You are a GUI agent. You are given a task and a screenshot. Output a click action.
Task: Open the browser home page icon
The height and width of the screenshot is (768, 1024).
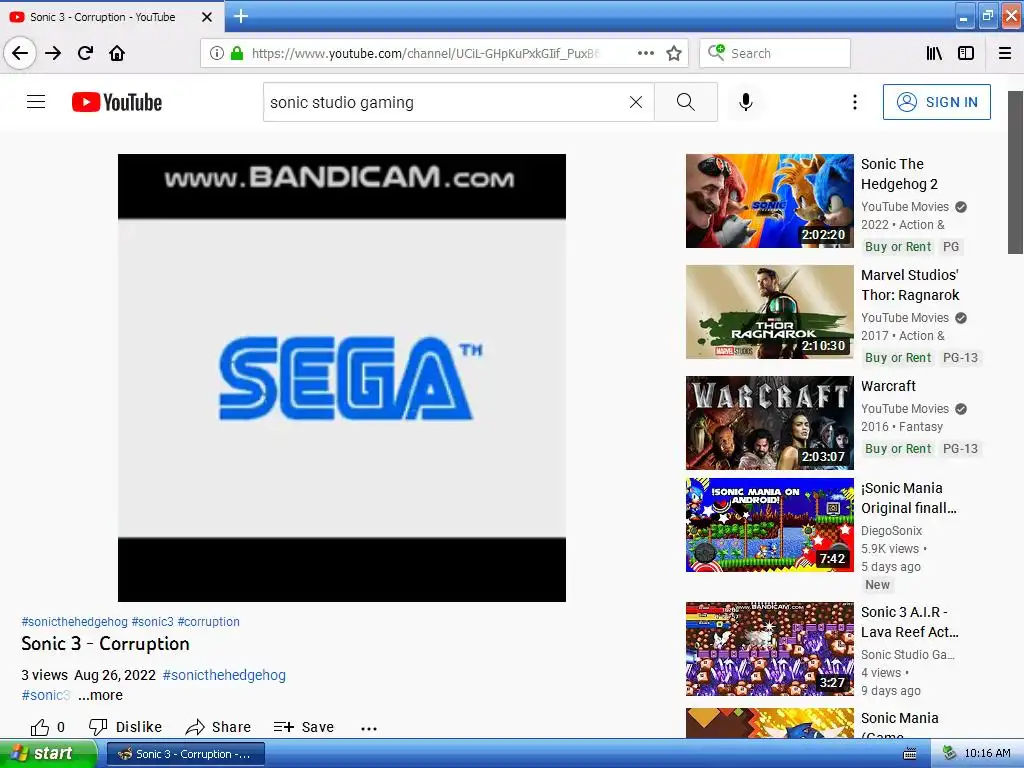[x=117, y=54]
